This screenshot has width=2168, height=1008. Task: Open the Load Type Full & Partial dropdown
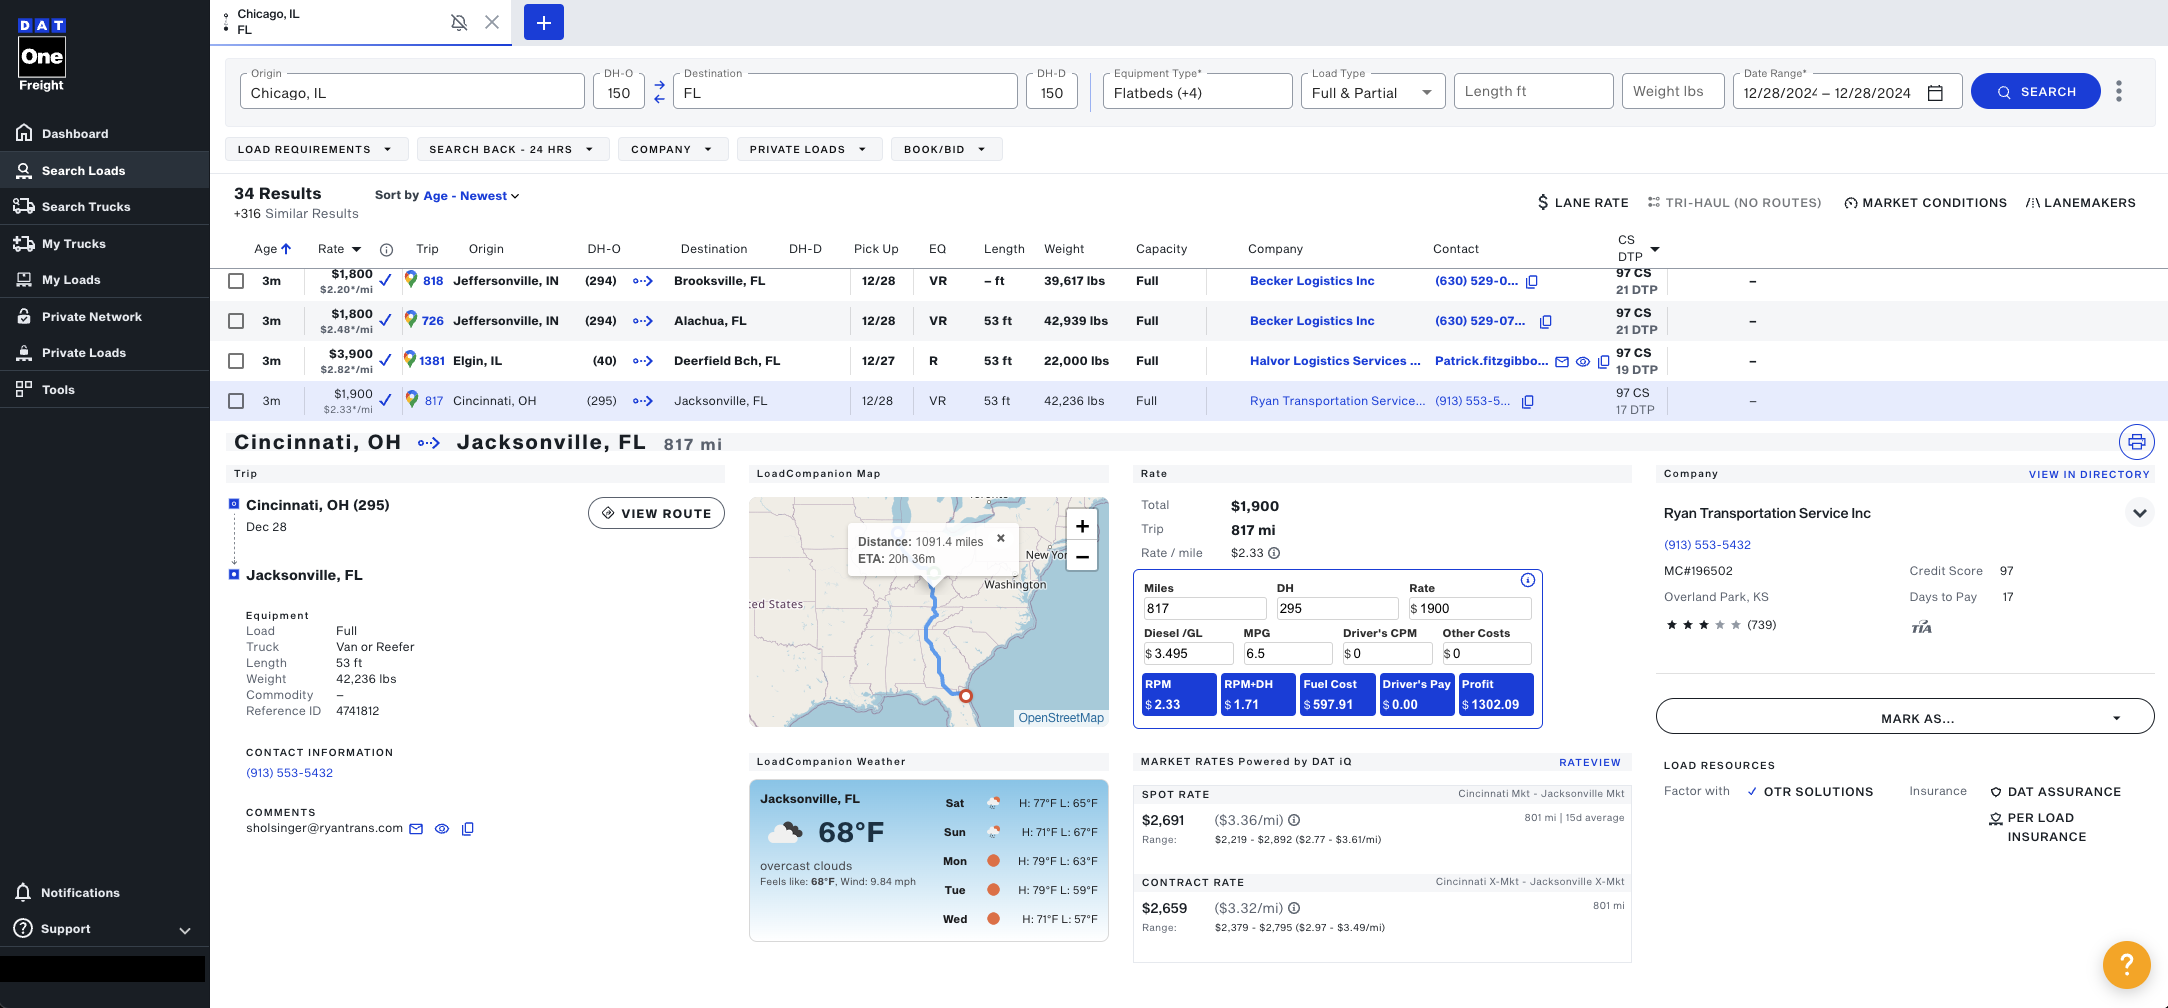(x=1372, y=92)
